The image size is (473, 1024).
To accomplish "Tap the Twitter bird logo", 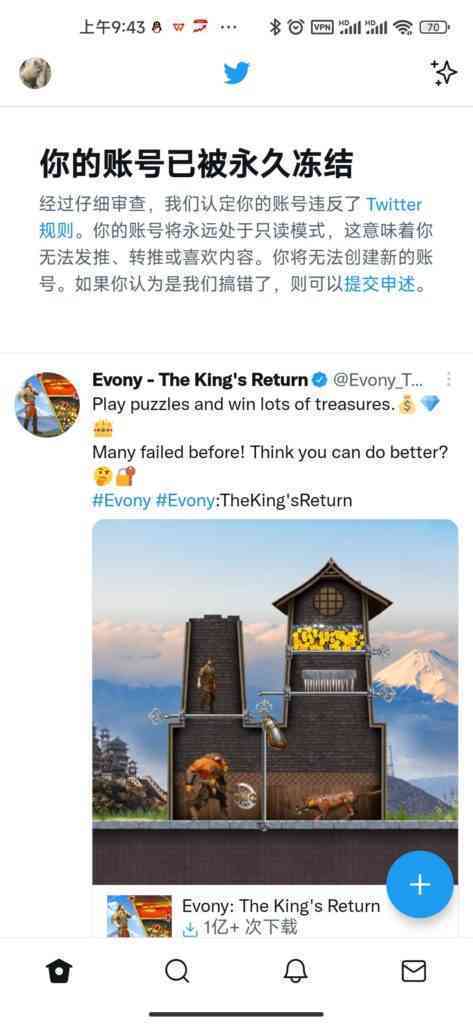I will (x=236, y=73).
